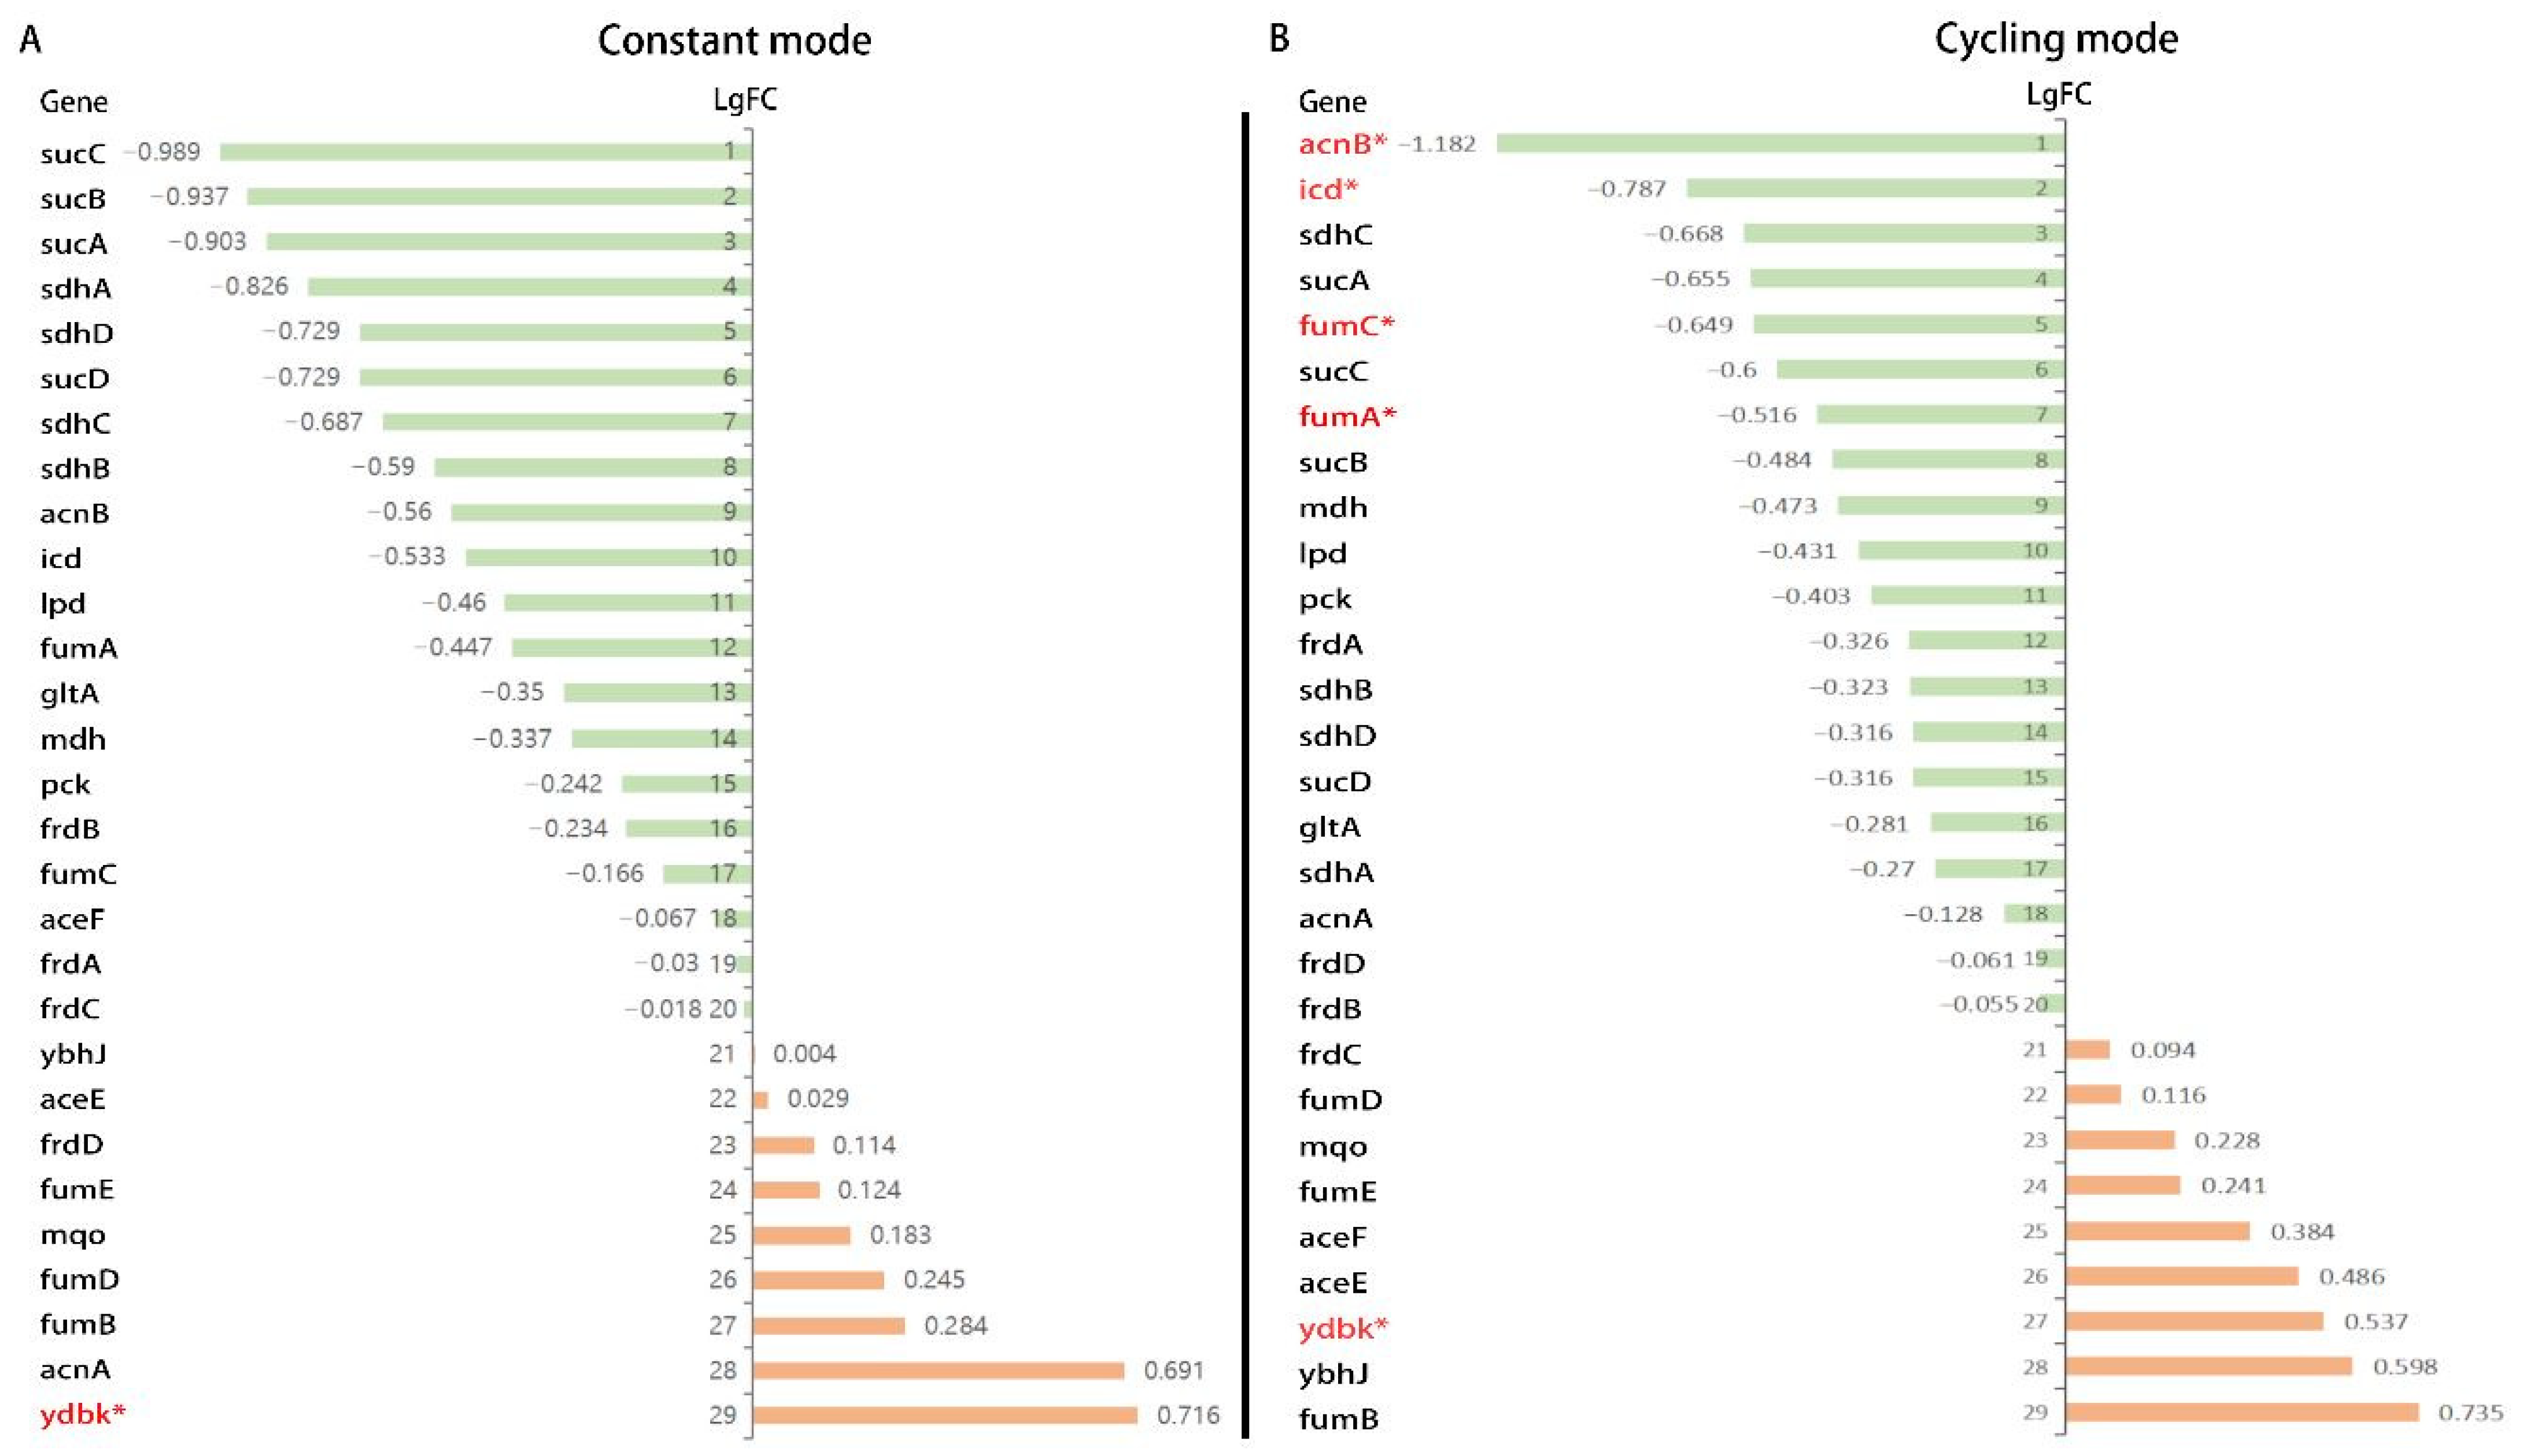Viewport: 2523px width, 1456px height.
Task: Click the gltA gene label in Constant mode
Action: [69, 693]
